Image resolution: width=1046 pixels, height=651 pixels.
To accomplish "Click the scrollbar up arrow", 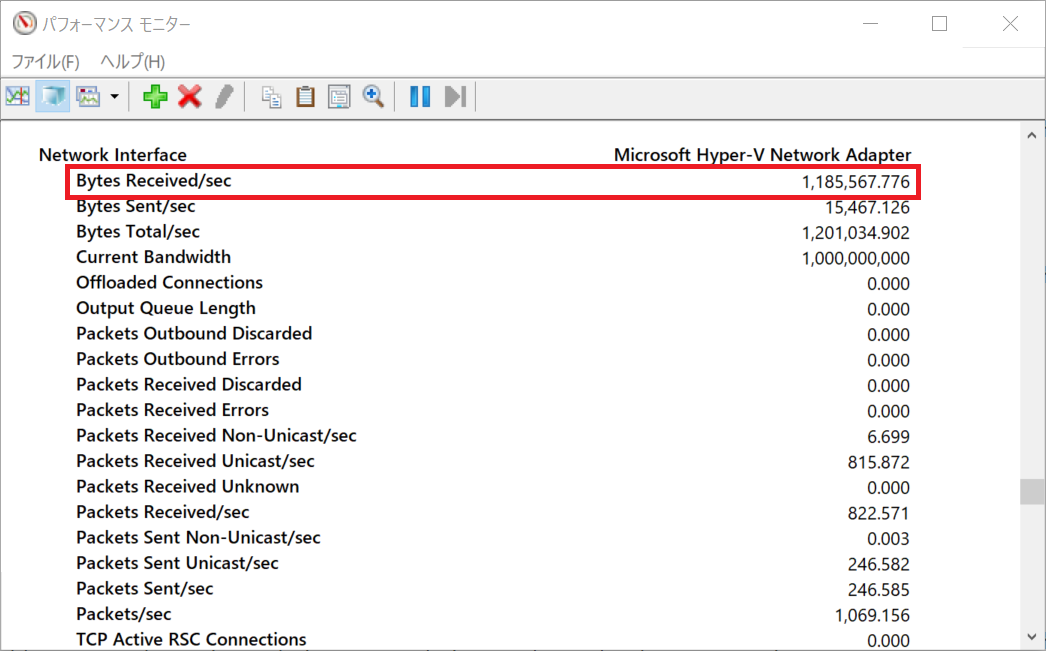I will point(1031,134).
